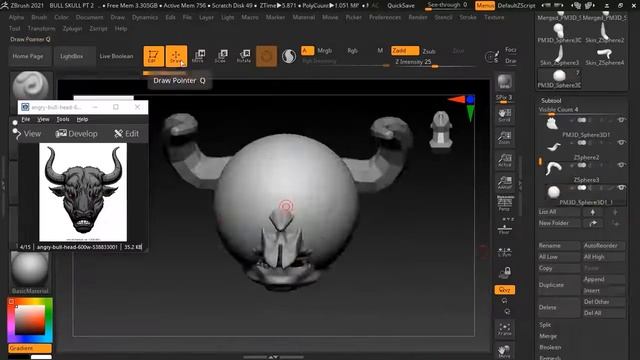Click the Move canvas hand icon

504,351
